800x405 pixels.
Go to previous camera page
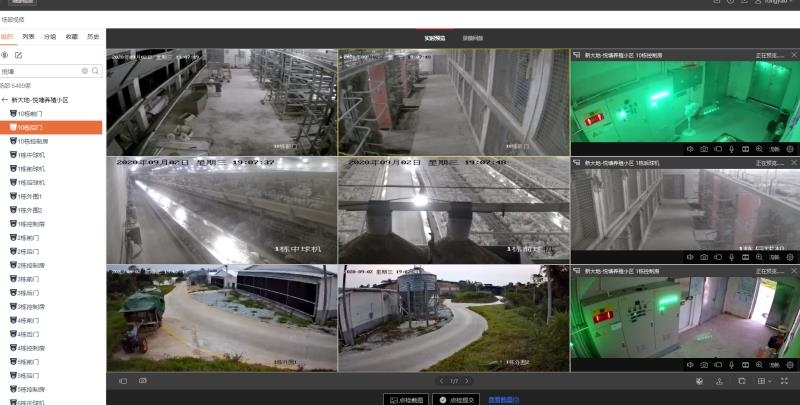pyautogui.click(x=441, y=381)
